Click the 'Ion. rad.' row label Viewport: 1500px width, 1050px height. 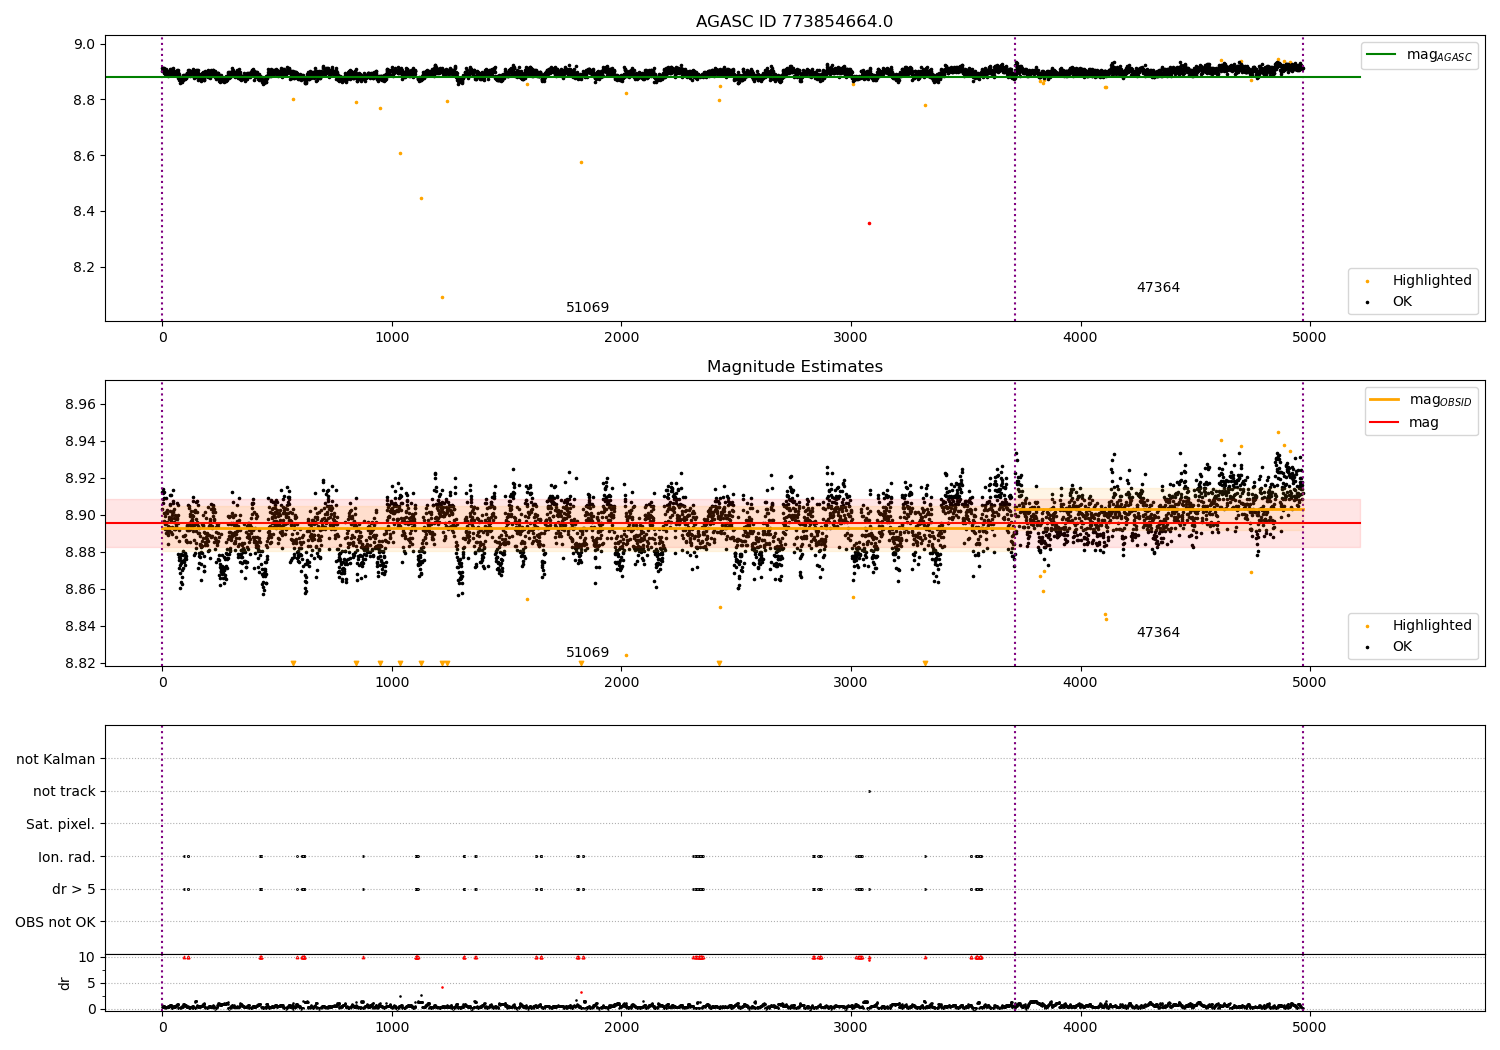pyautogui.click(x=66, y=857)
